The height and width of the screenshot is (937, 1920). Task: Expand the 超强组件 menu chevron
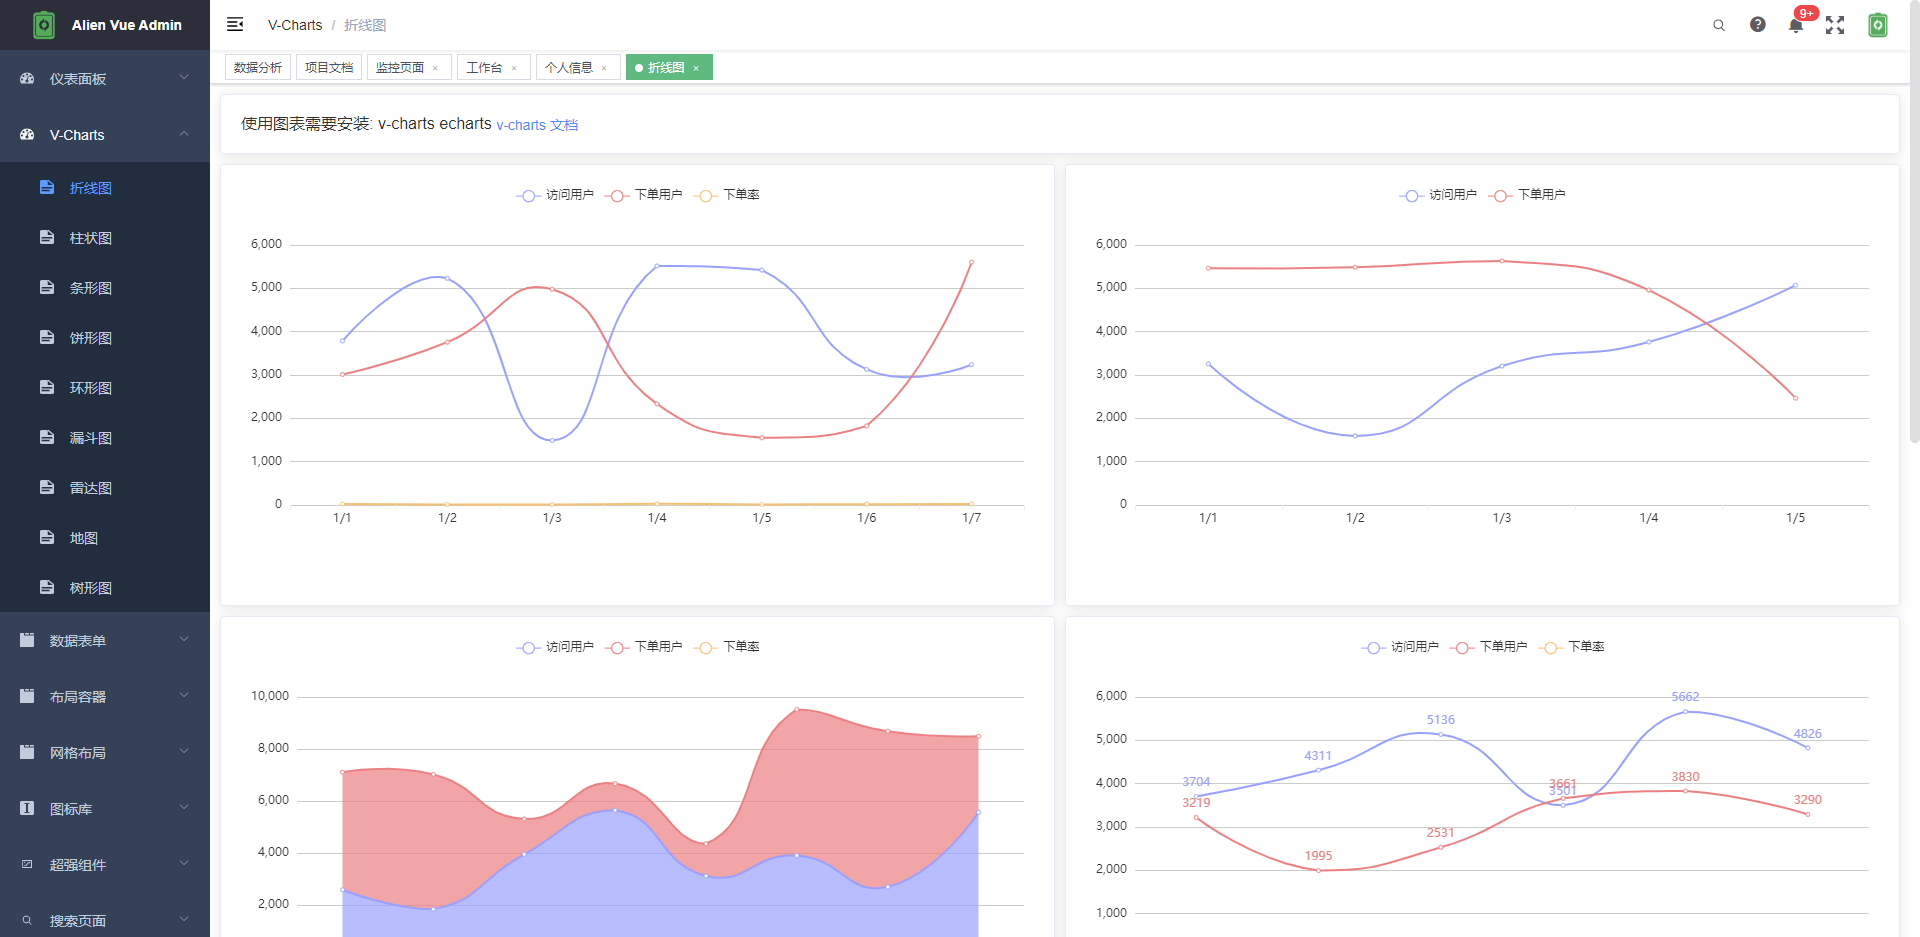click(x=184, y=863)
